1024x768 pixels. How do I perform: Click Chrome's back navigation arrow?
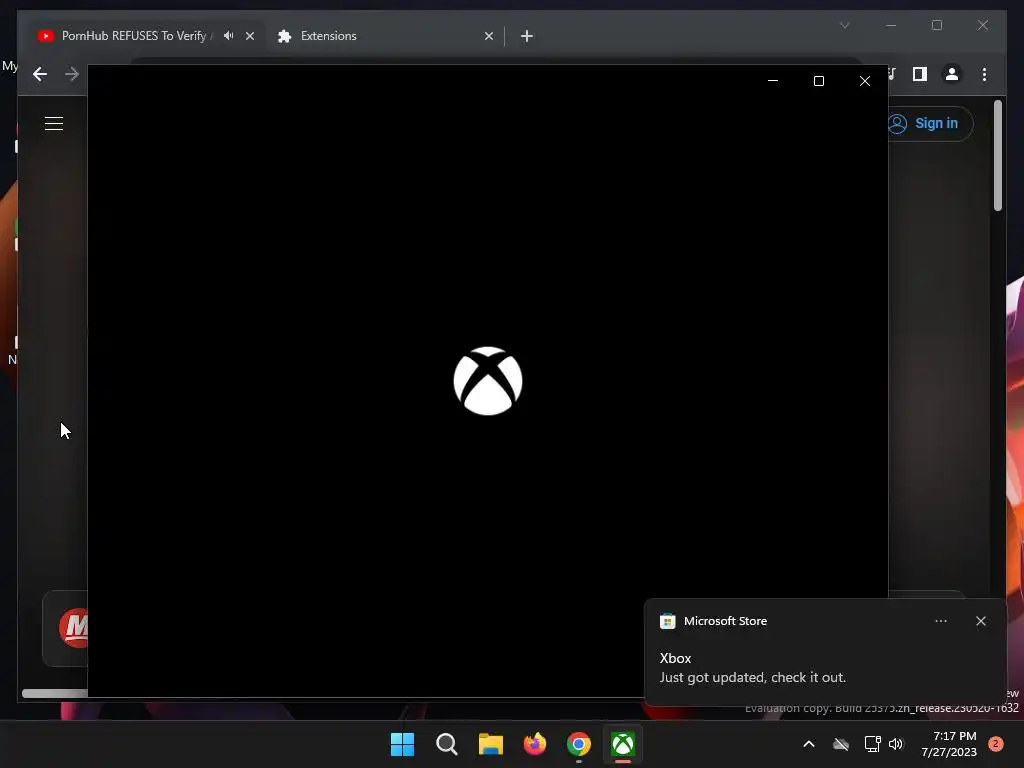click(40, 74)
